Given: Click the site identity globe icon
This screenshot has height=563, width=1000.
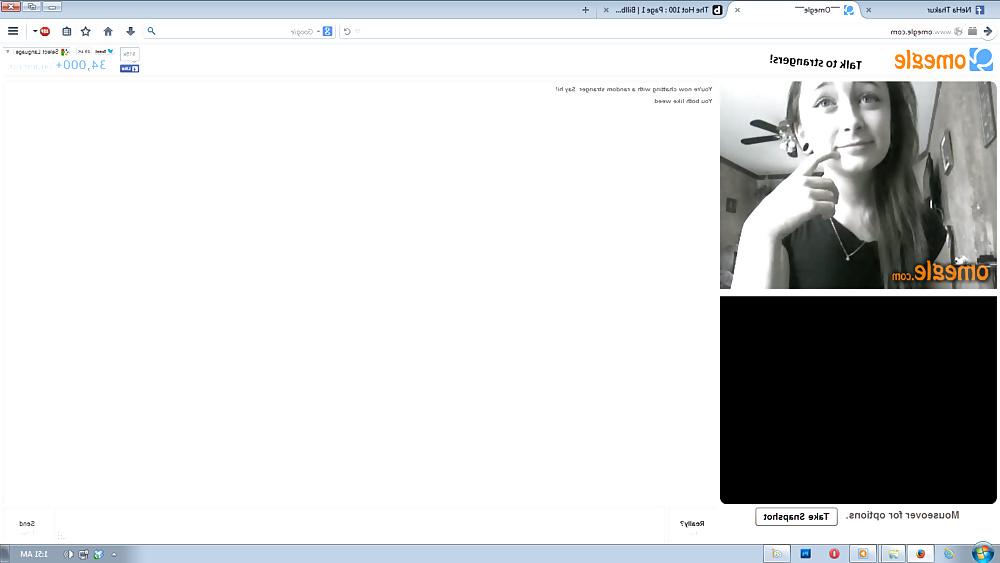Looking at the screenshot, I should click(957, 31).
